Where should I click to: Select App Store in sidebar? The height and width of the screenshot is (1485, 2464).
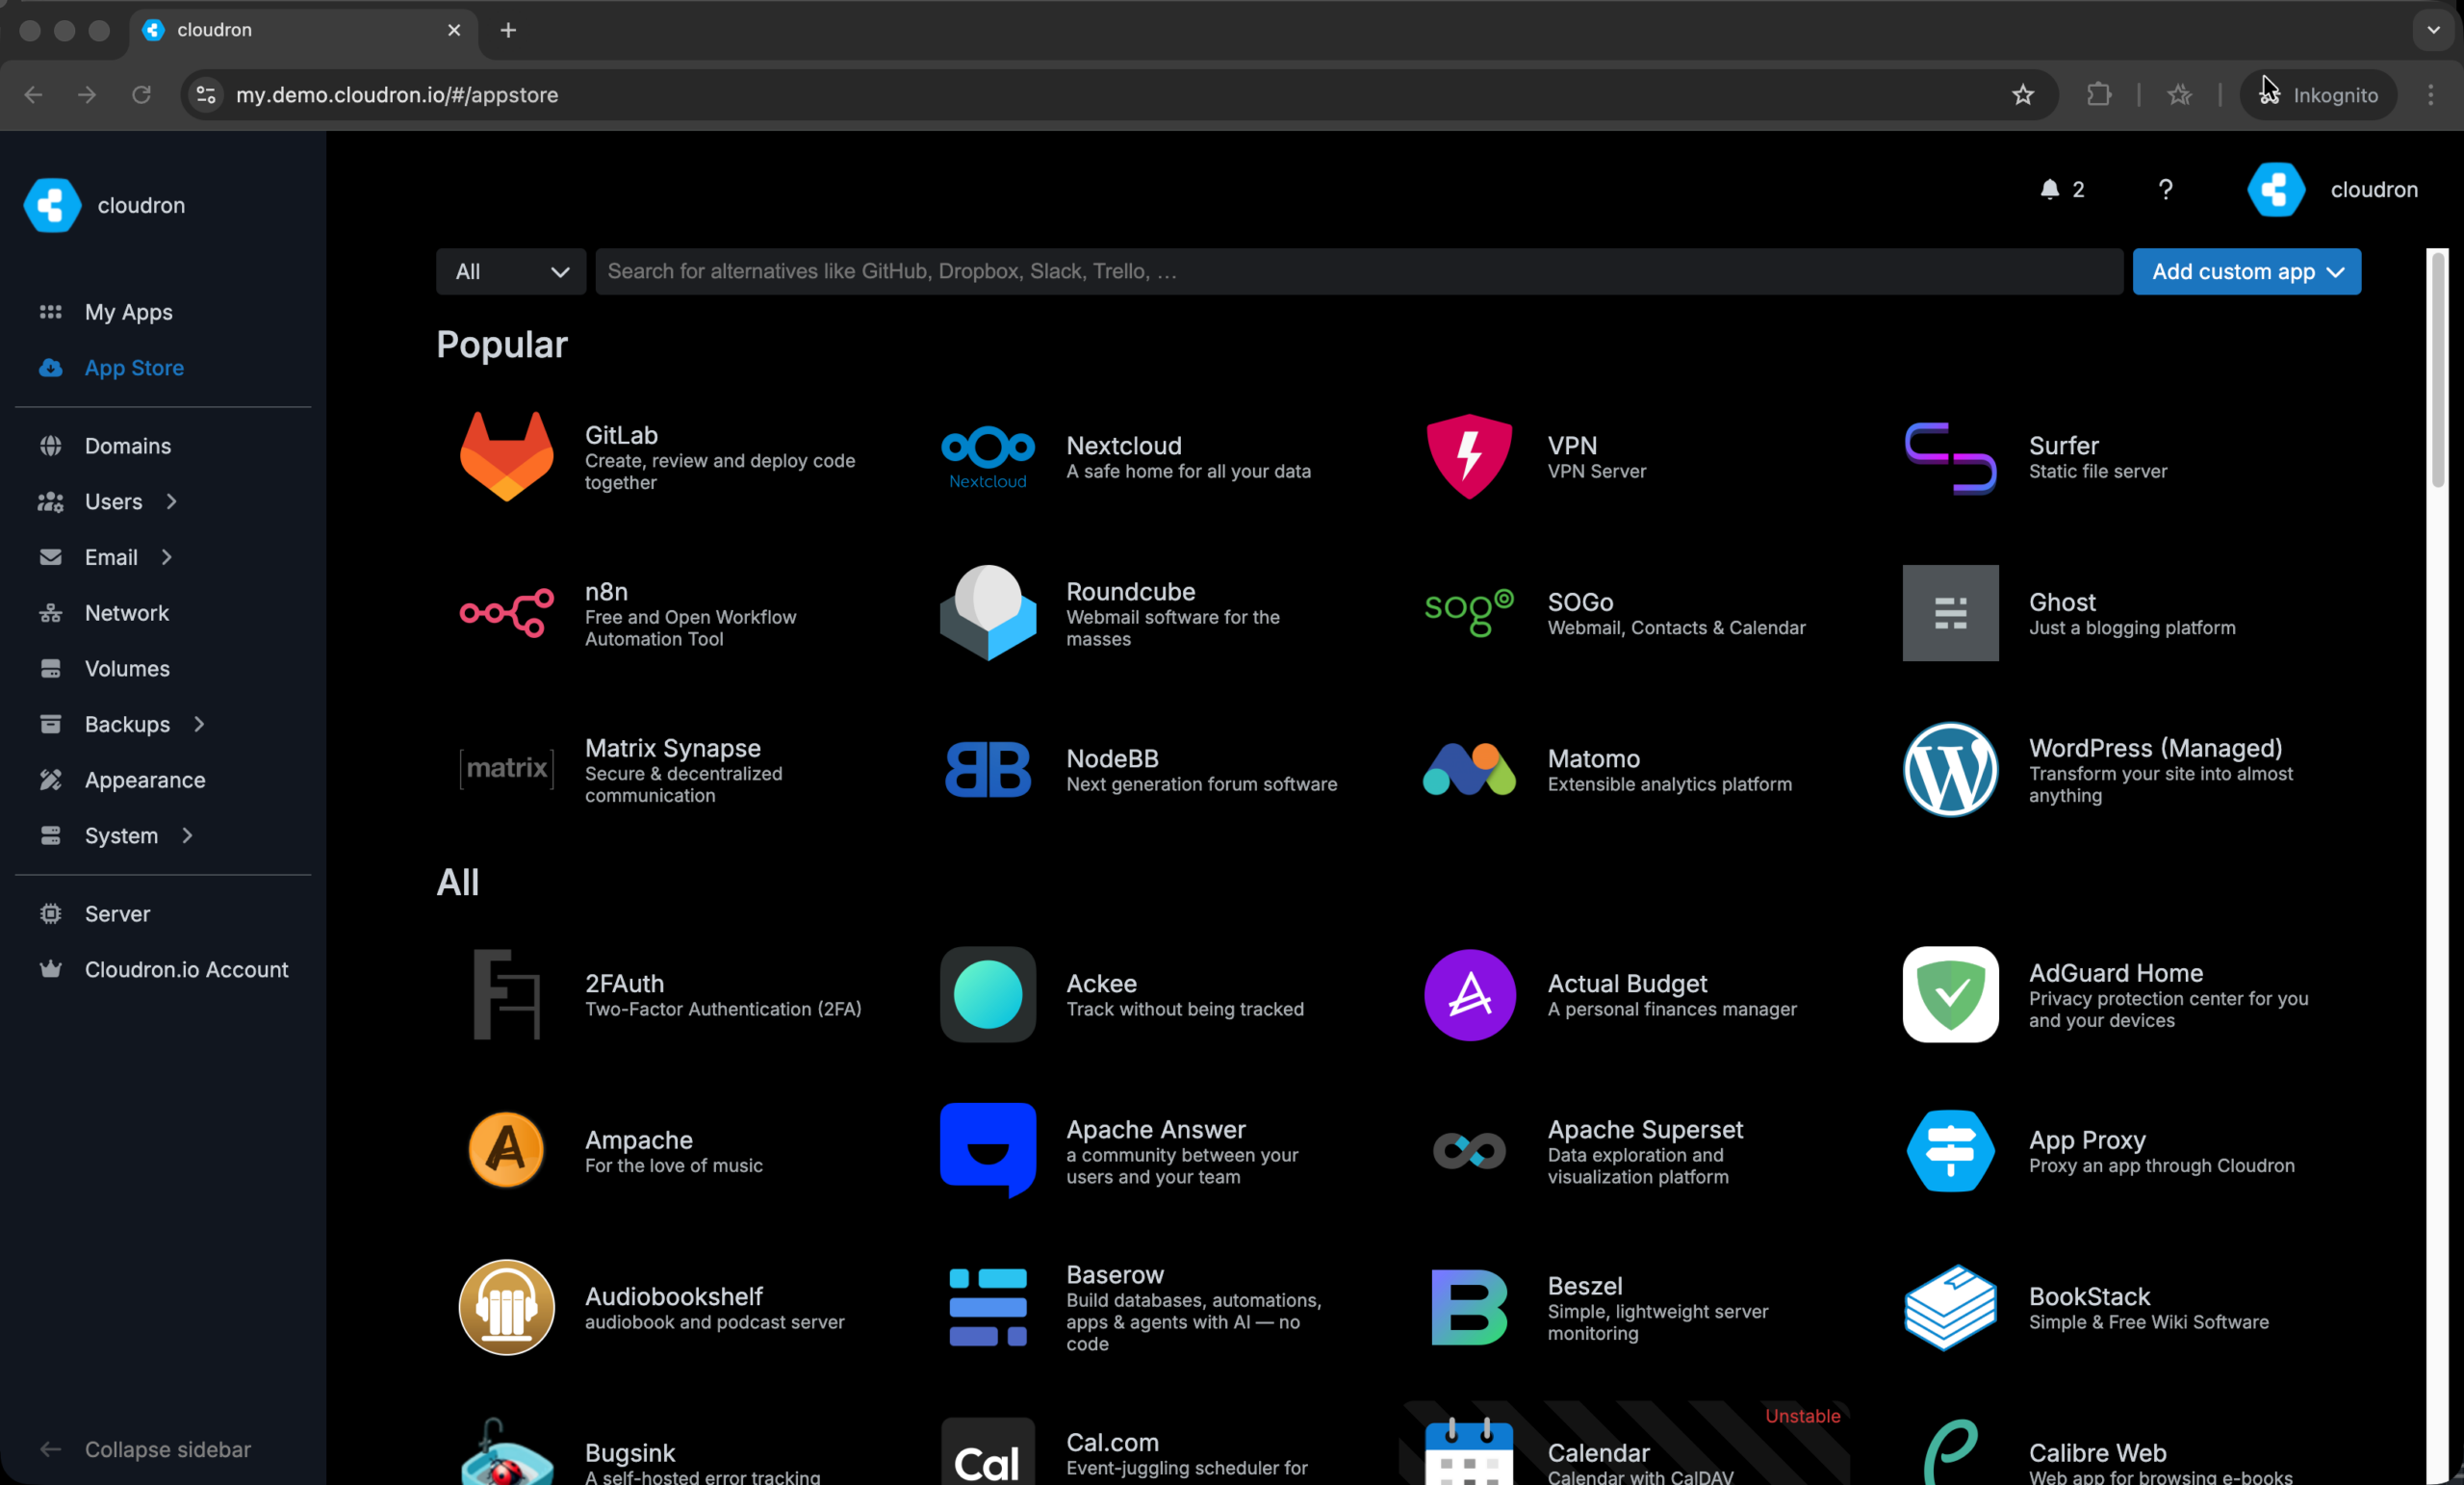(x=134, y=368)
